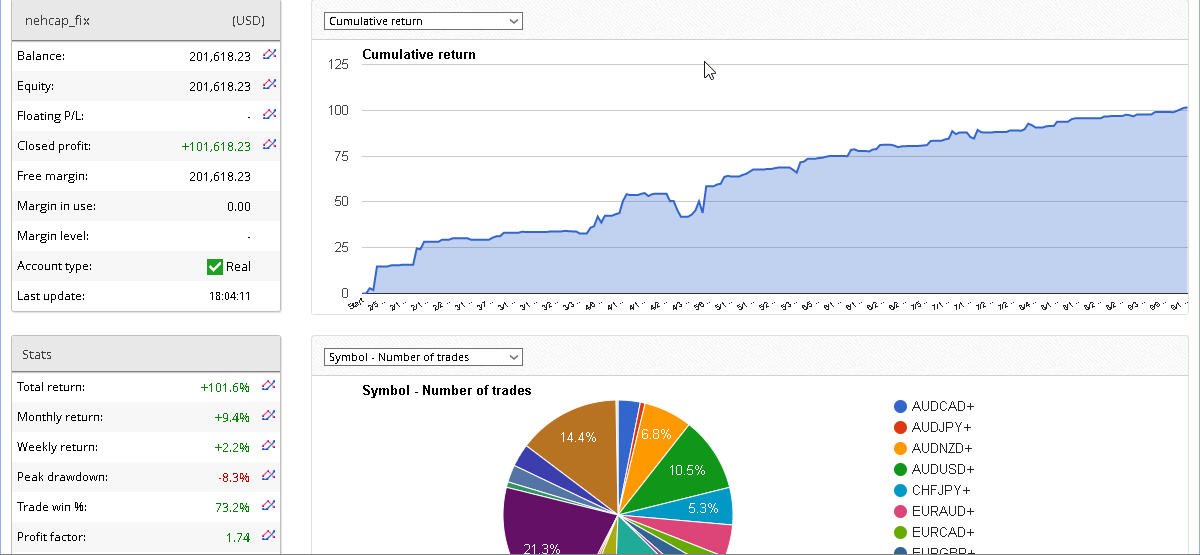
Task: Click the green Real account type checkmark
Action: click(214, 266)
